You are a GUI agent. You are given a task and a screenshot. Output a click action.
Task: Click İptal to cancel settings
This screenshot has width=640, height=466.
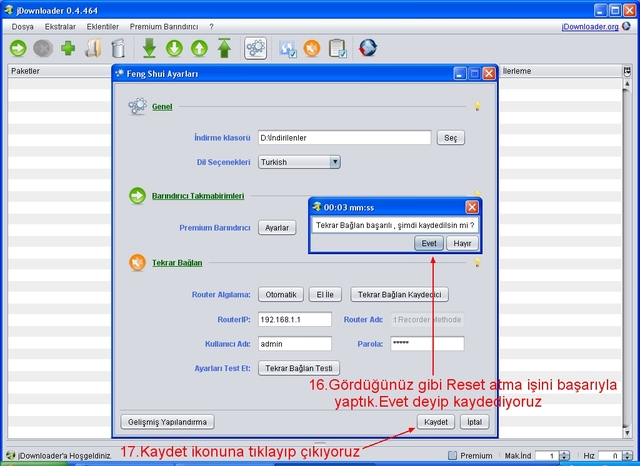pyautogui.click(x=474, y=422)
